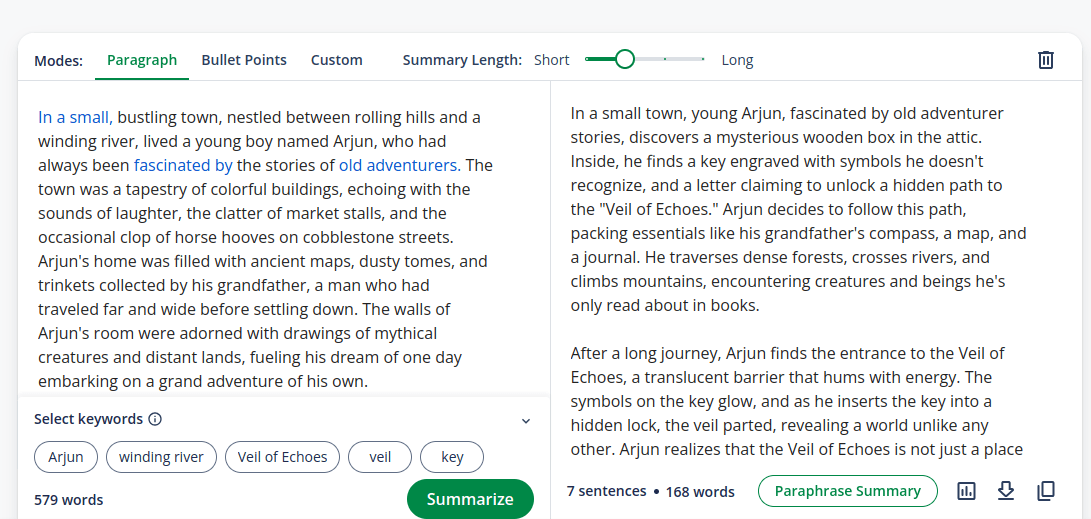Screen dimensions: 1091x519
Task: Switch to Bullet Points mode
Action: (244, 60)
